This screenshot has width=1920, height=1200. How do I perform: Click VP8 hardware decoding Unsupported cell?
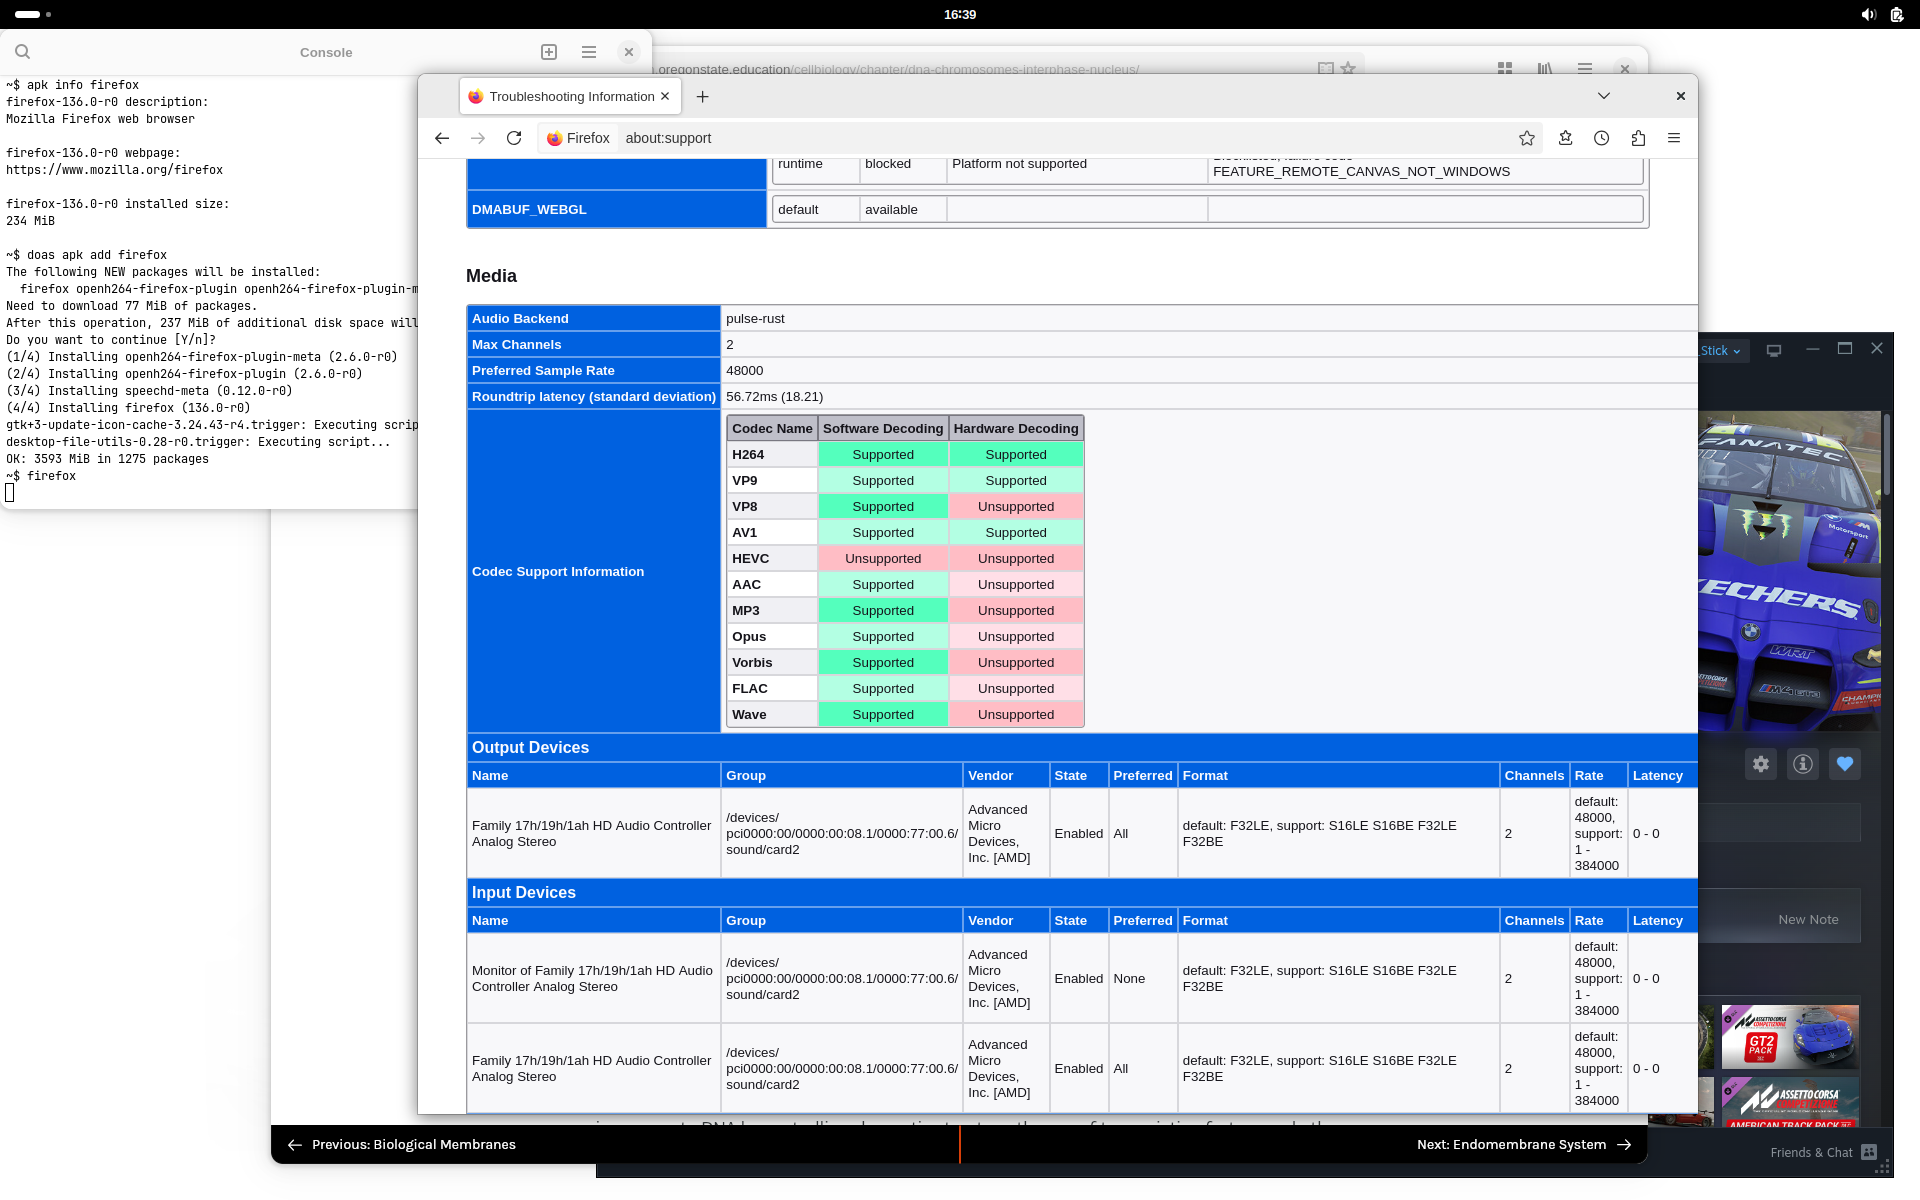tap(1016, 507)
